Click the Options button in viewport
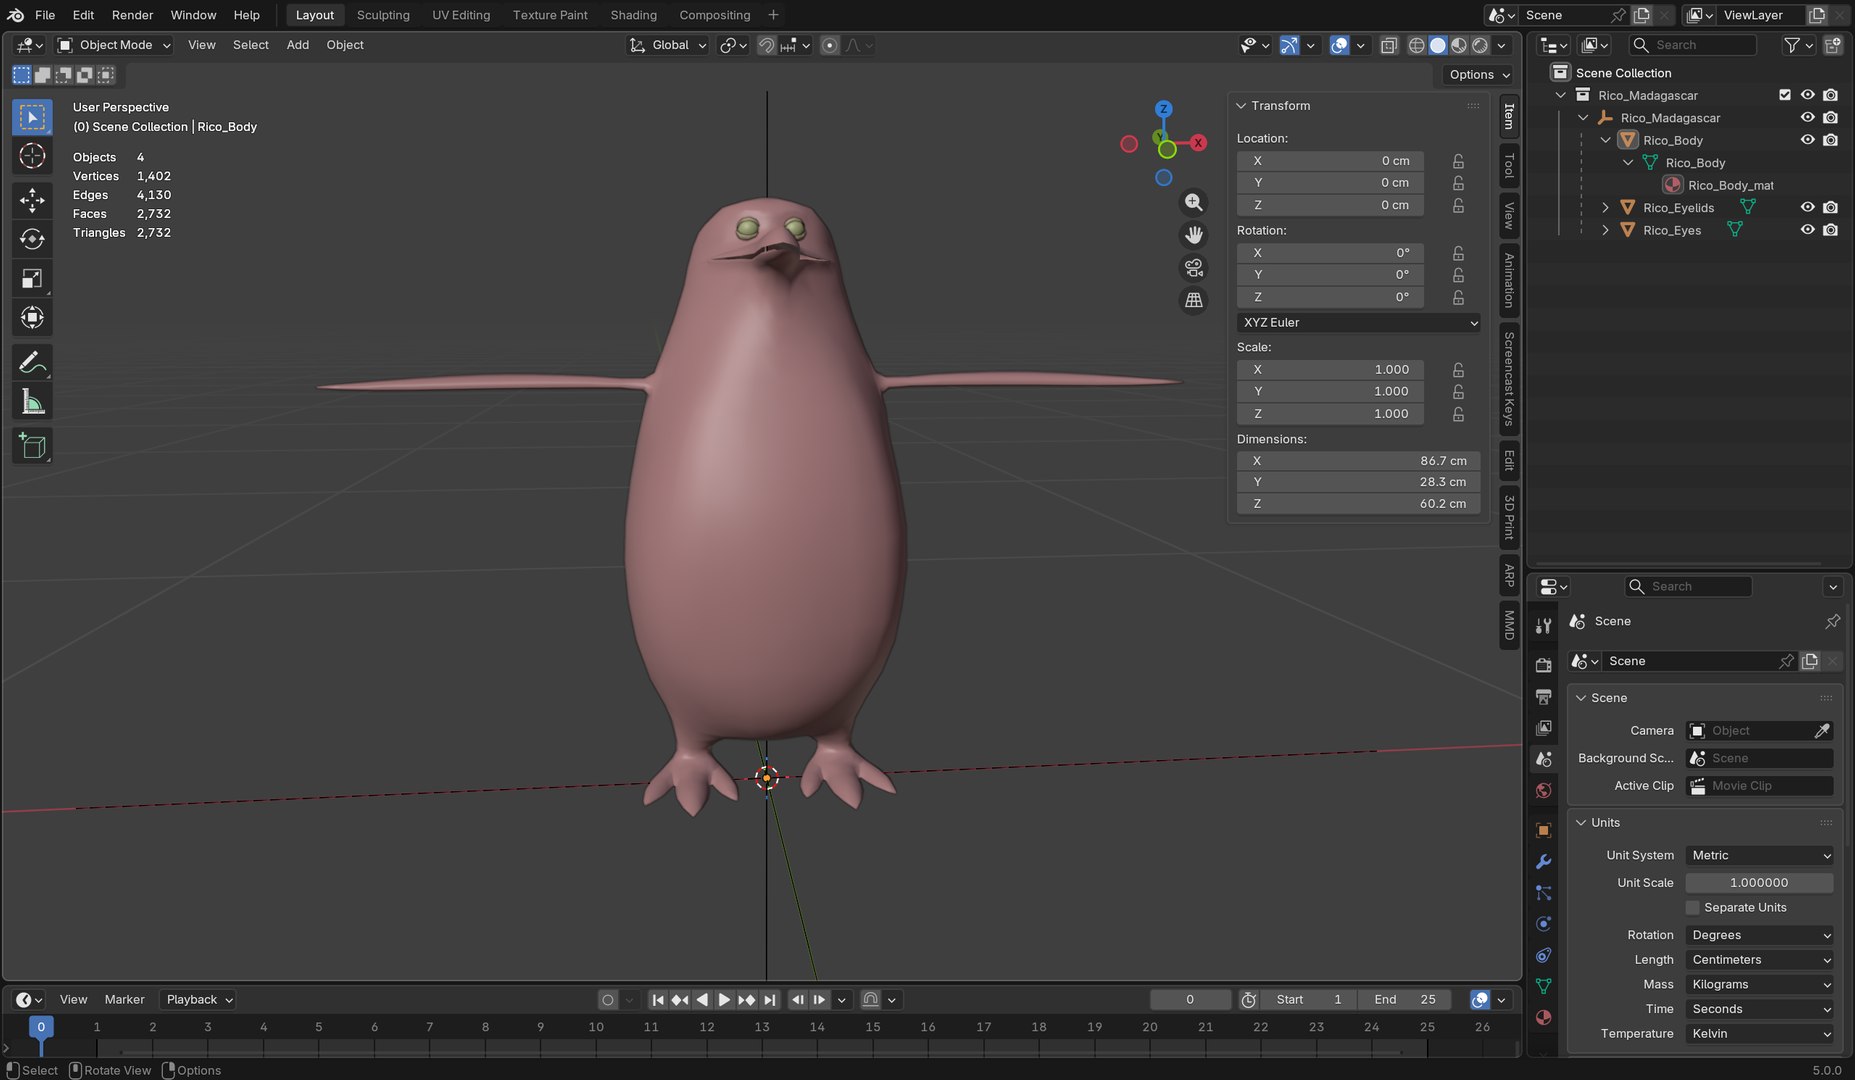Screen dimensions: 1855x1080 click(x=1479, y=75)
